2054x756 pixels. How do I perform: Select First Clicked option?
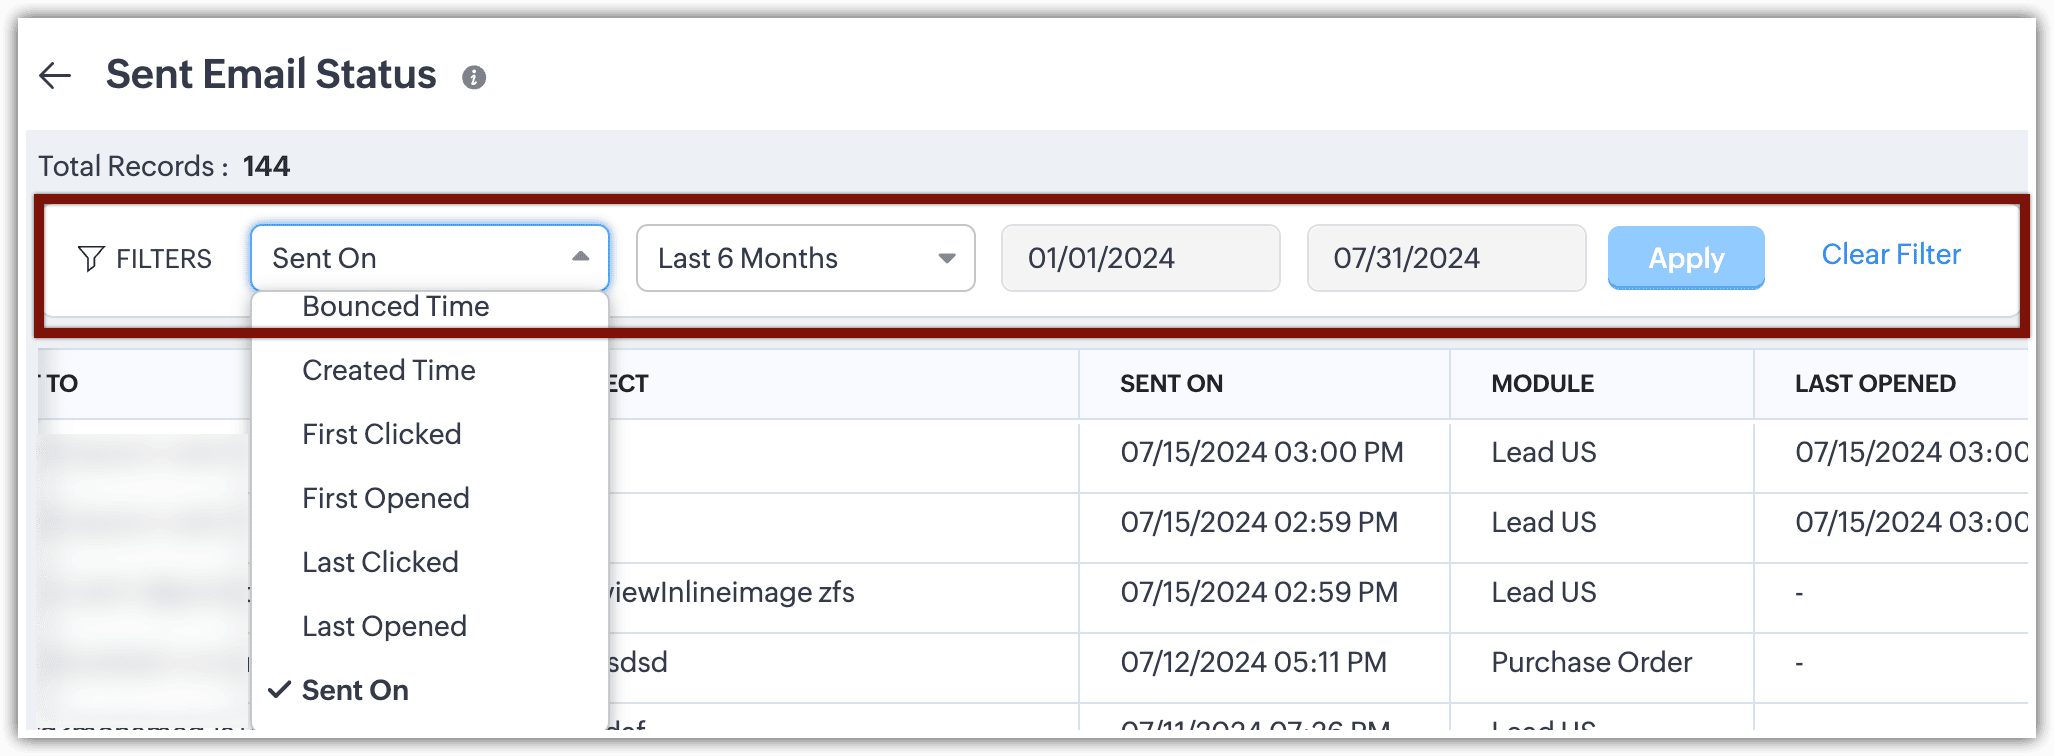click(x=382, y=434)
